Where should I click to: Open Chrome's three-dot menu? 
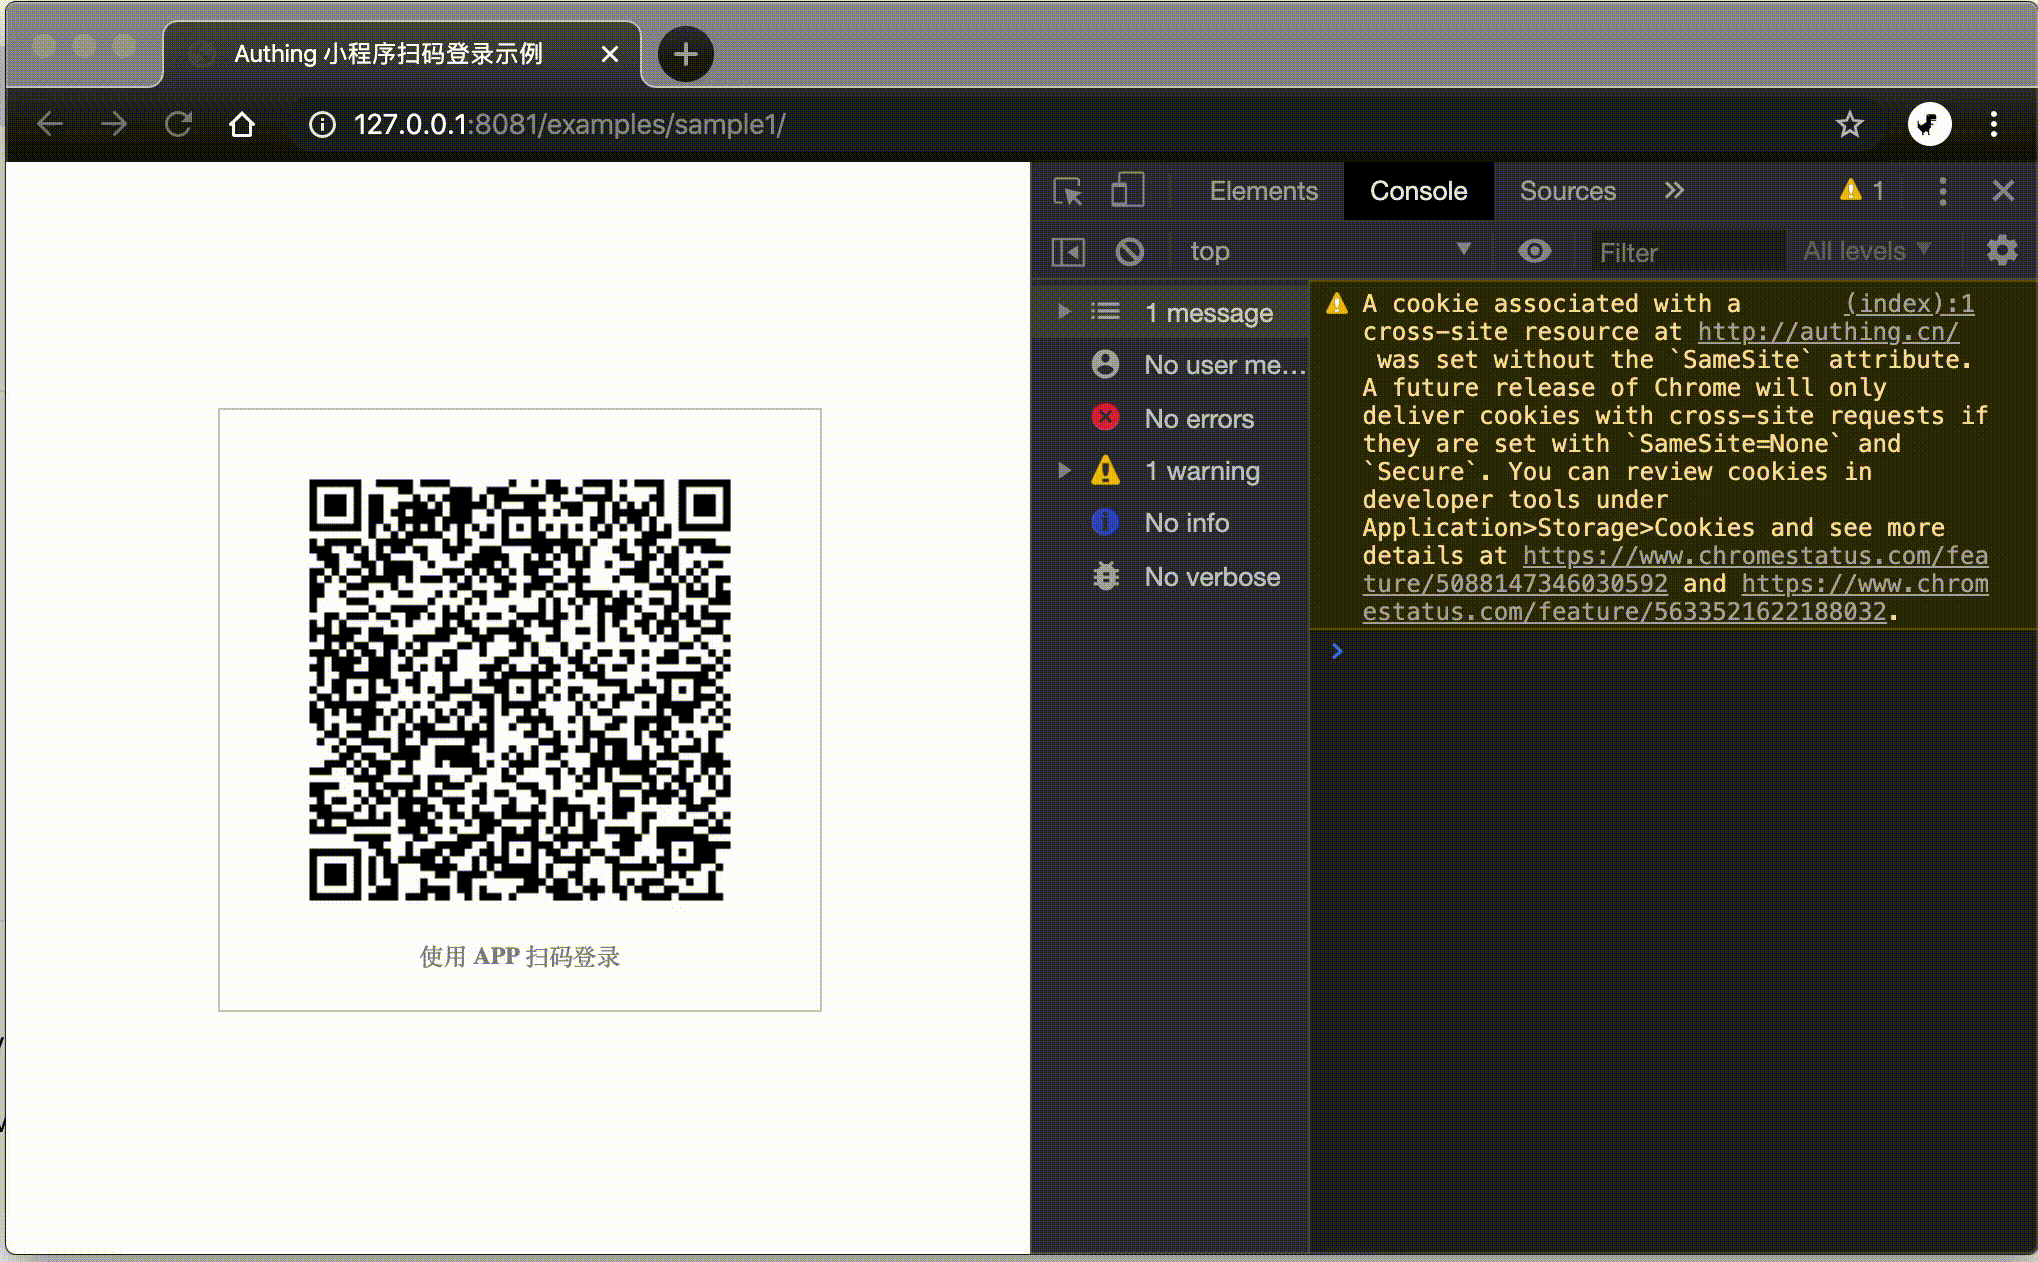pyautogui.click(x=1994, y=124)
